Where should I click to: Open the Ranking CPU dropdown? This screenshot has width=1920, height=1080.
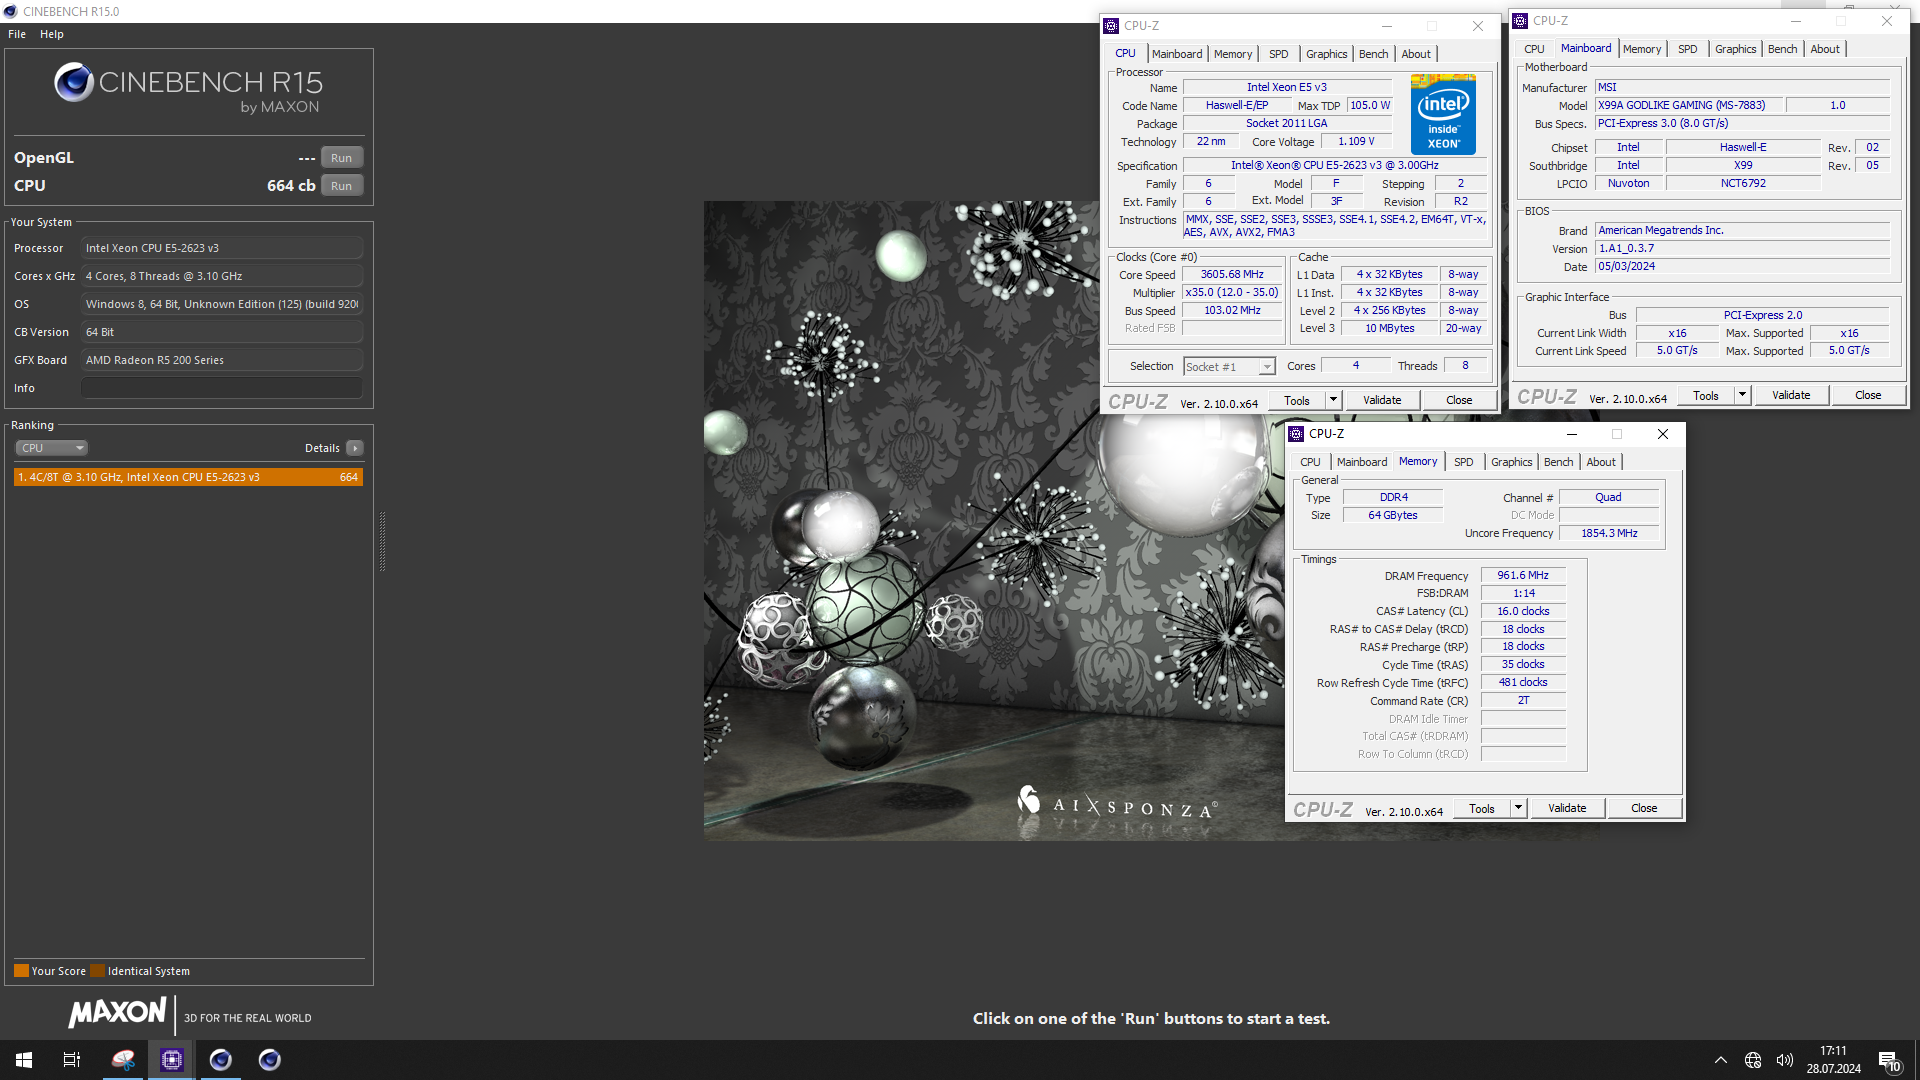tap(52, 448)
